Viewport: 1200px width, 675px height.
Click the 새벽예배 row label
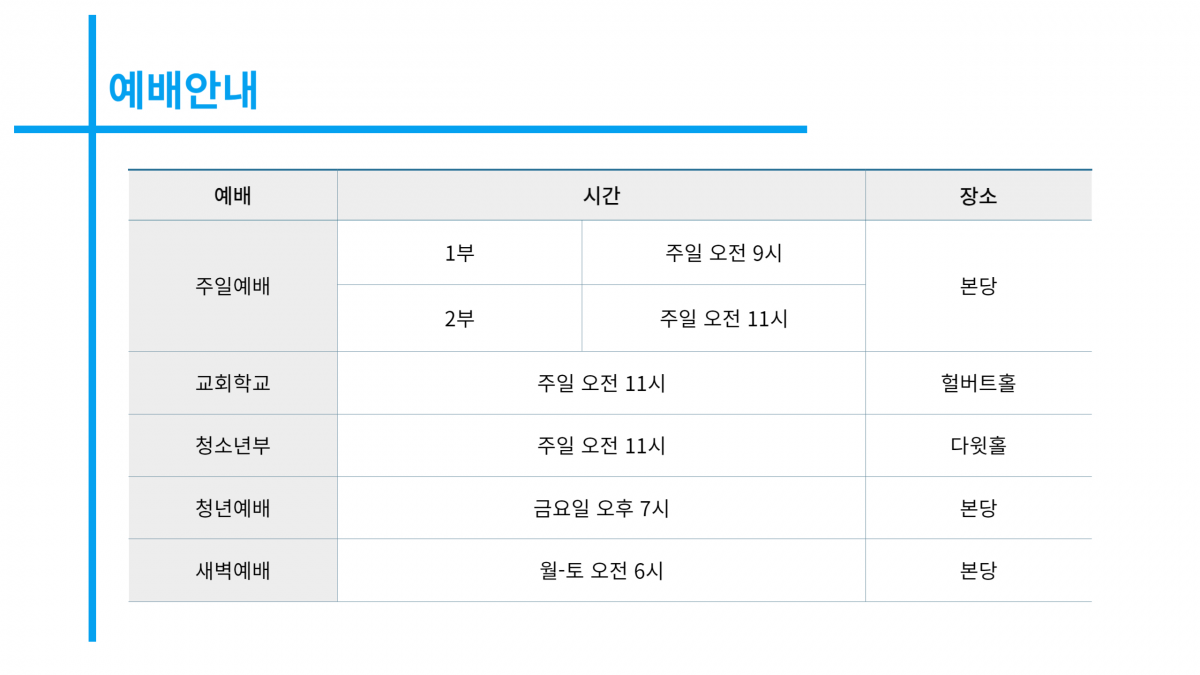click(x=233, y=571)
